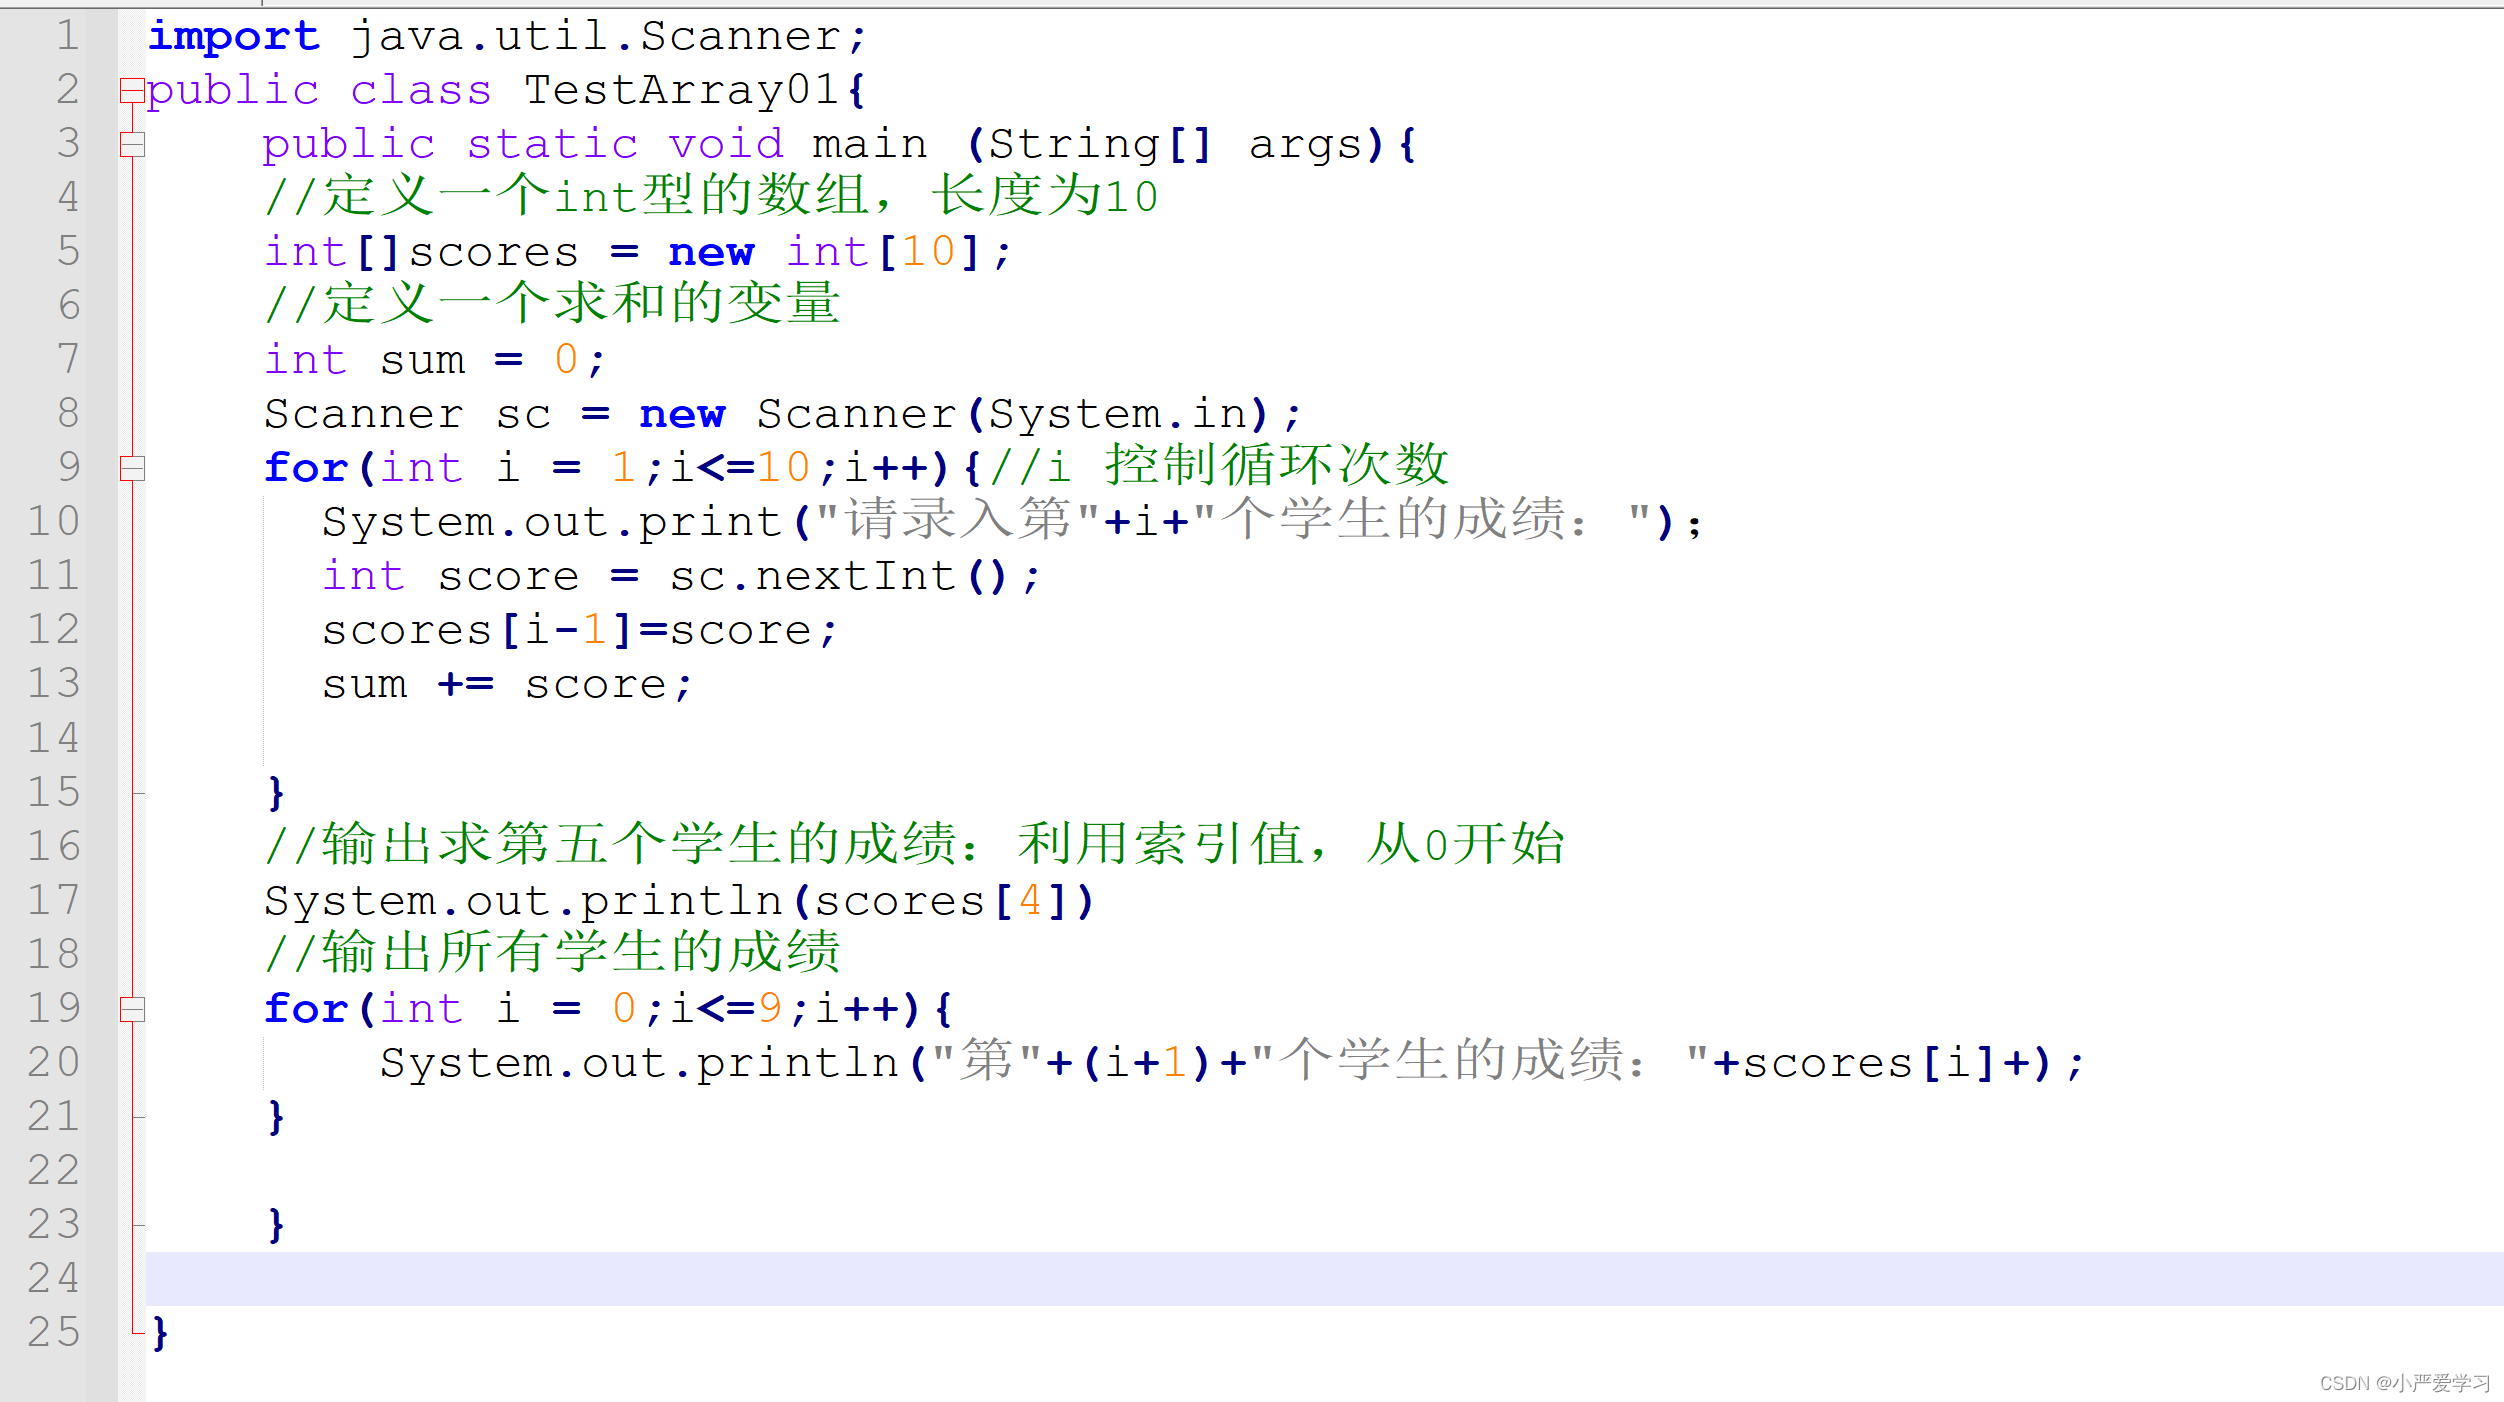Click line number 10 in gutter

[x=54, y=521]
